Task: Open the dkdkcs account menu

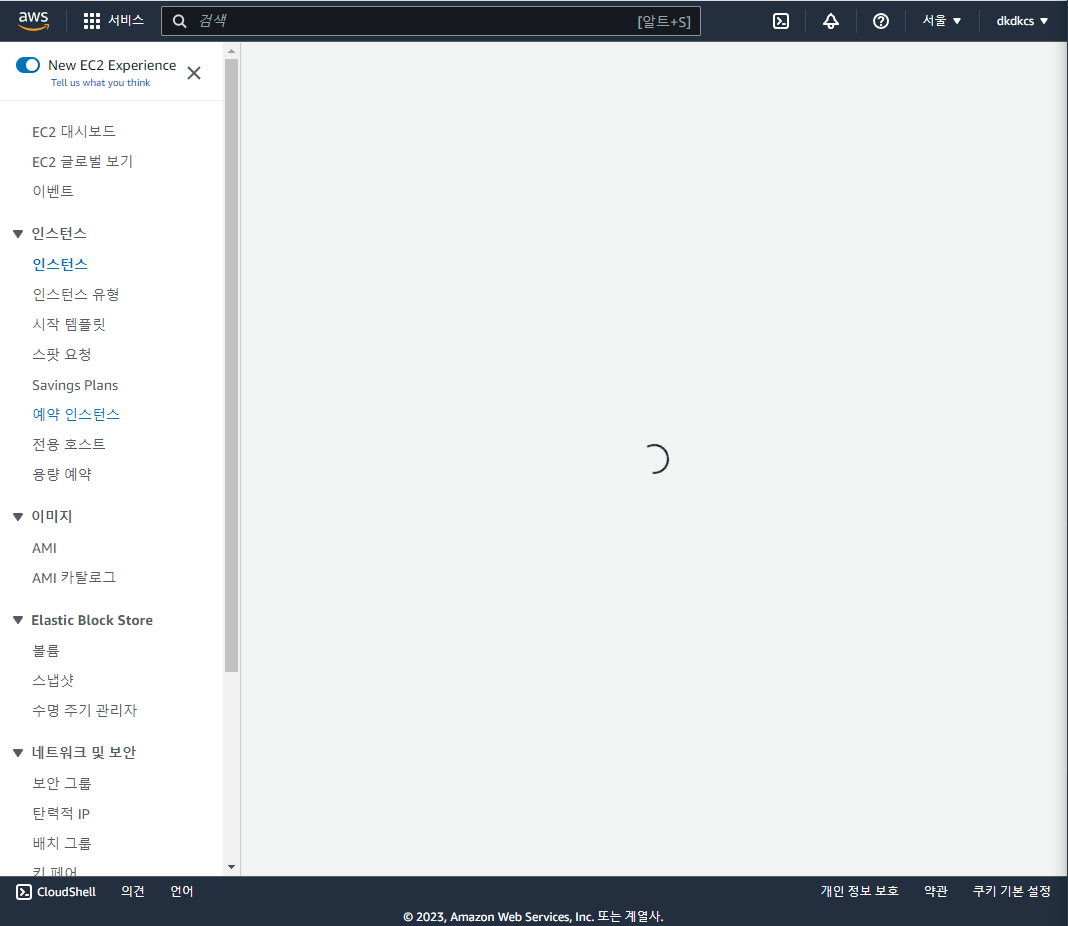Action: 1022,21
